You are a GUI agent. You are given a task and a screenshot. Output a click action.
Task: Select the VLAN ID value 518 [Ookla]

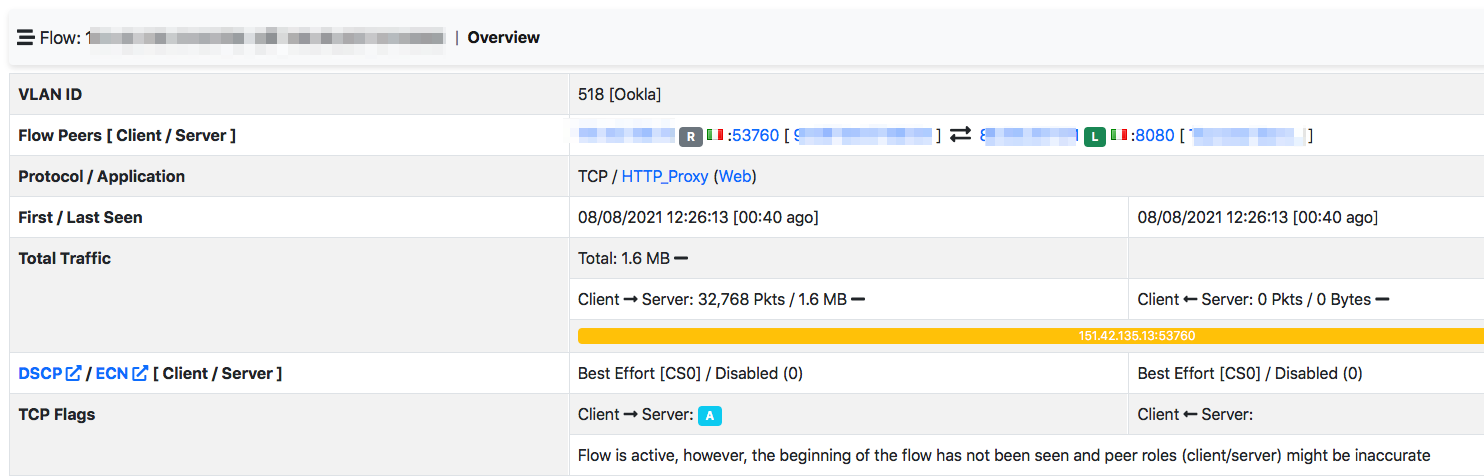click(x=620, y=95)
